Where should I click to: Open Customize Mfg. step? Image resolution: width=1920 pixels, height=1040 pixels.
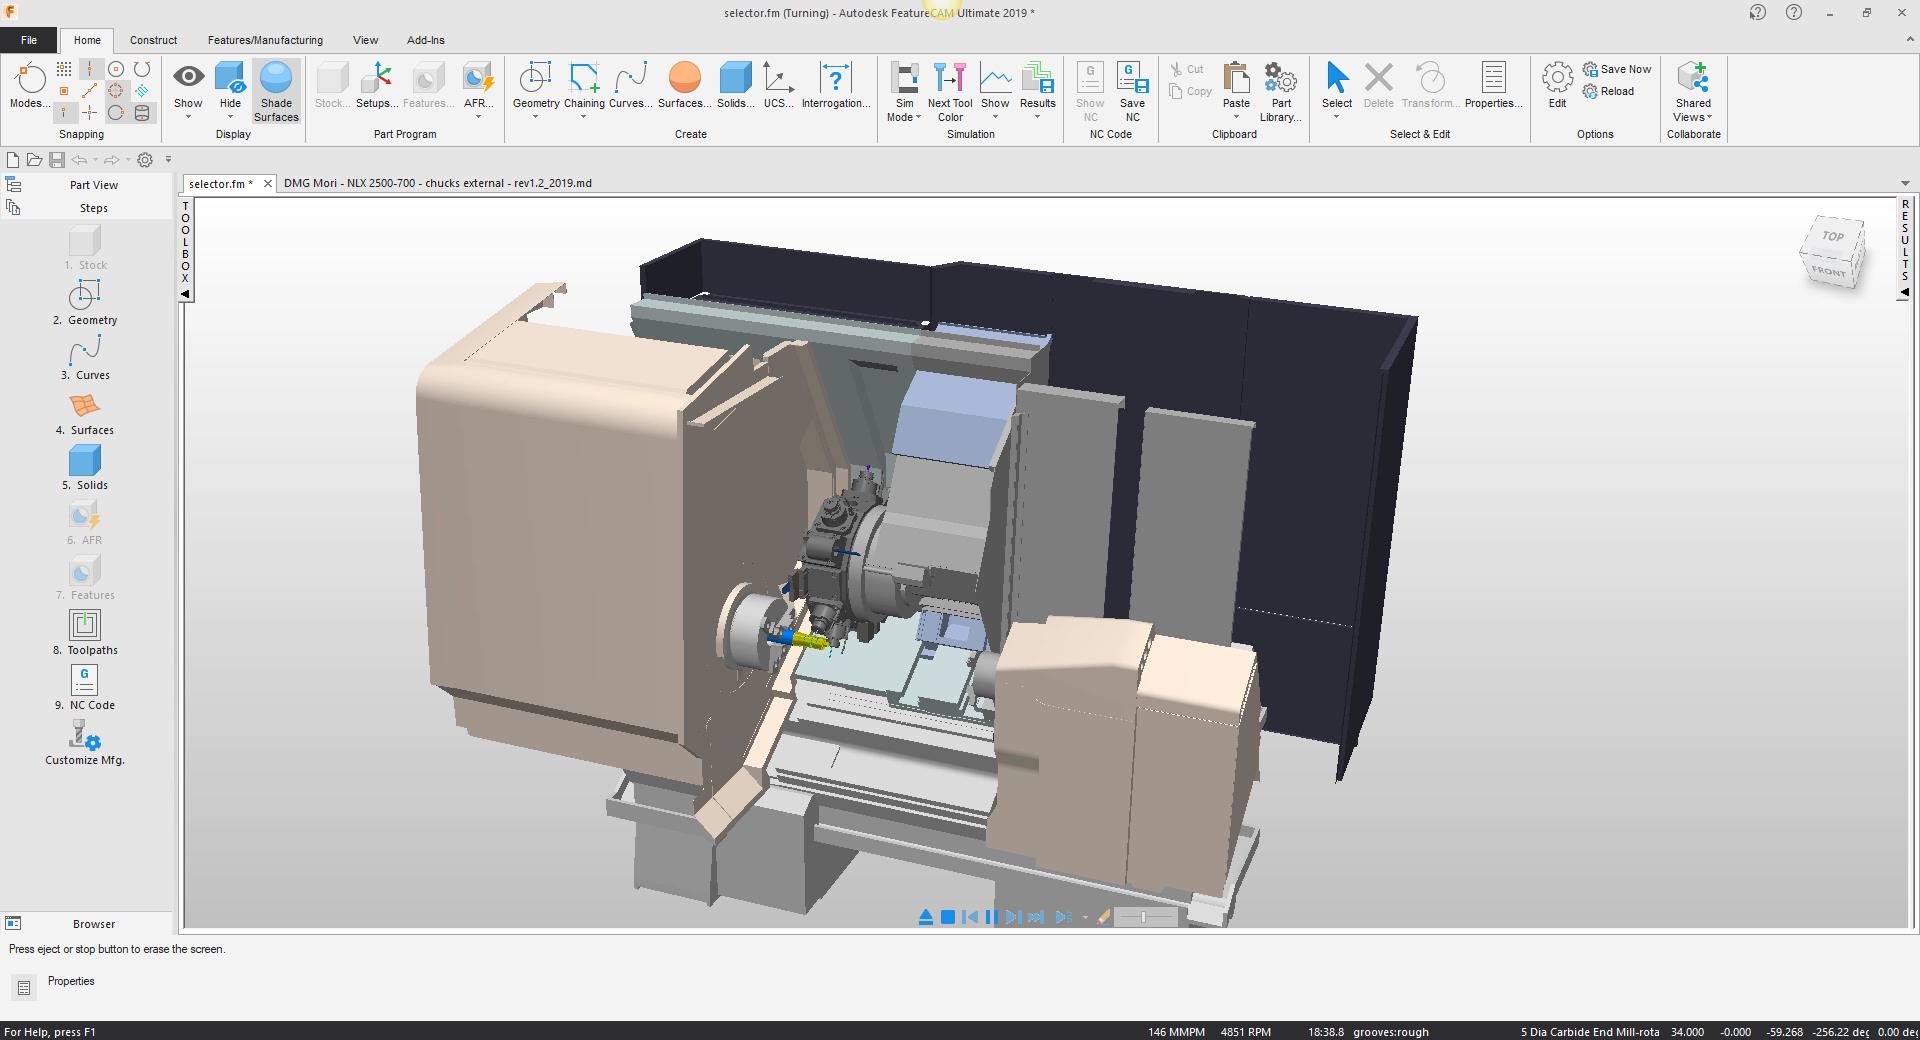click(x=85, y=743)
